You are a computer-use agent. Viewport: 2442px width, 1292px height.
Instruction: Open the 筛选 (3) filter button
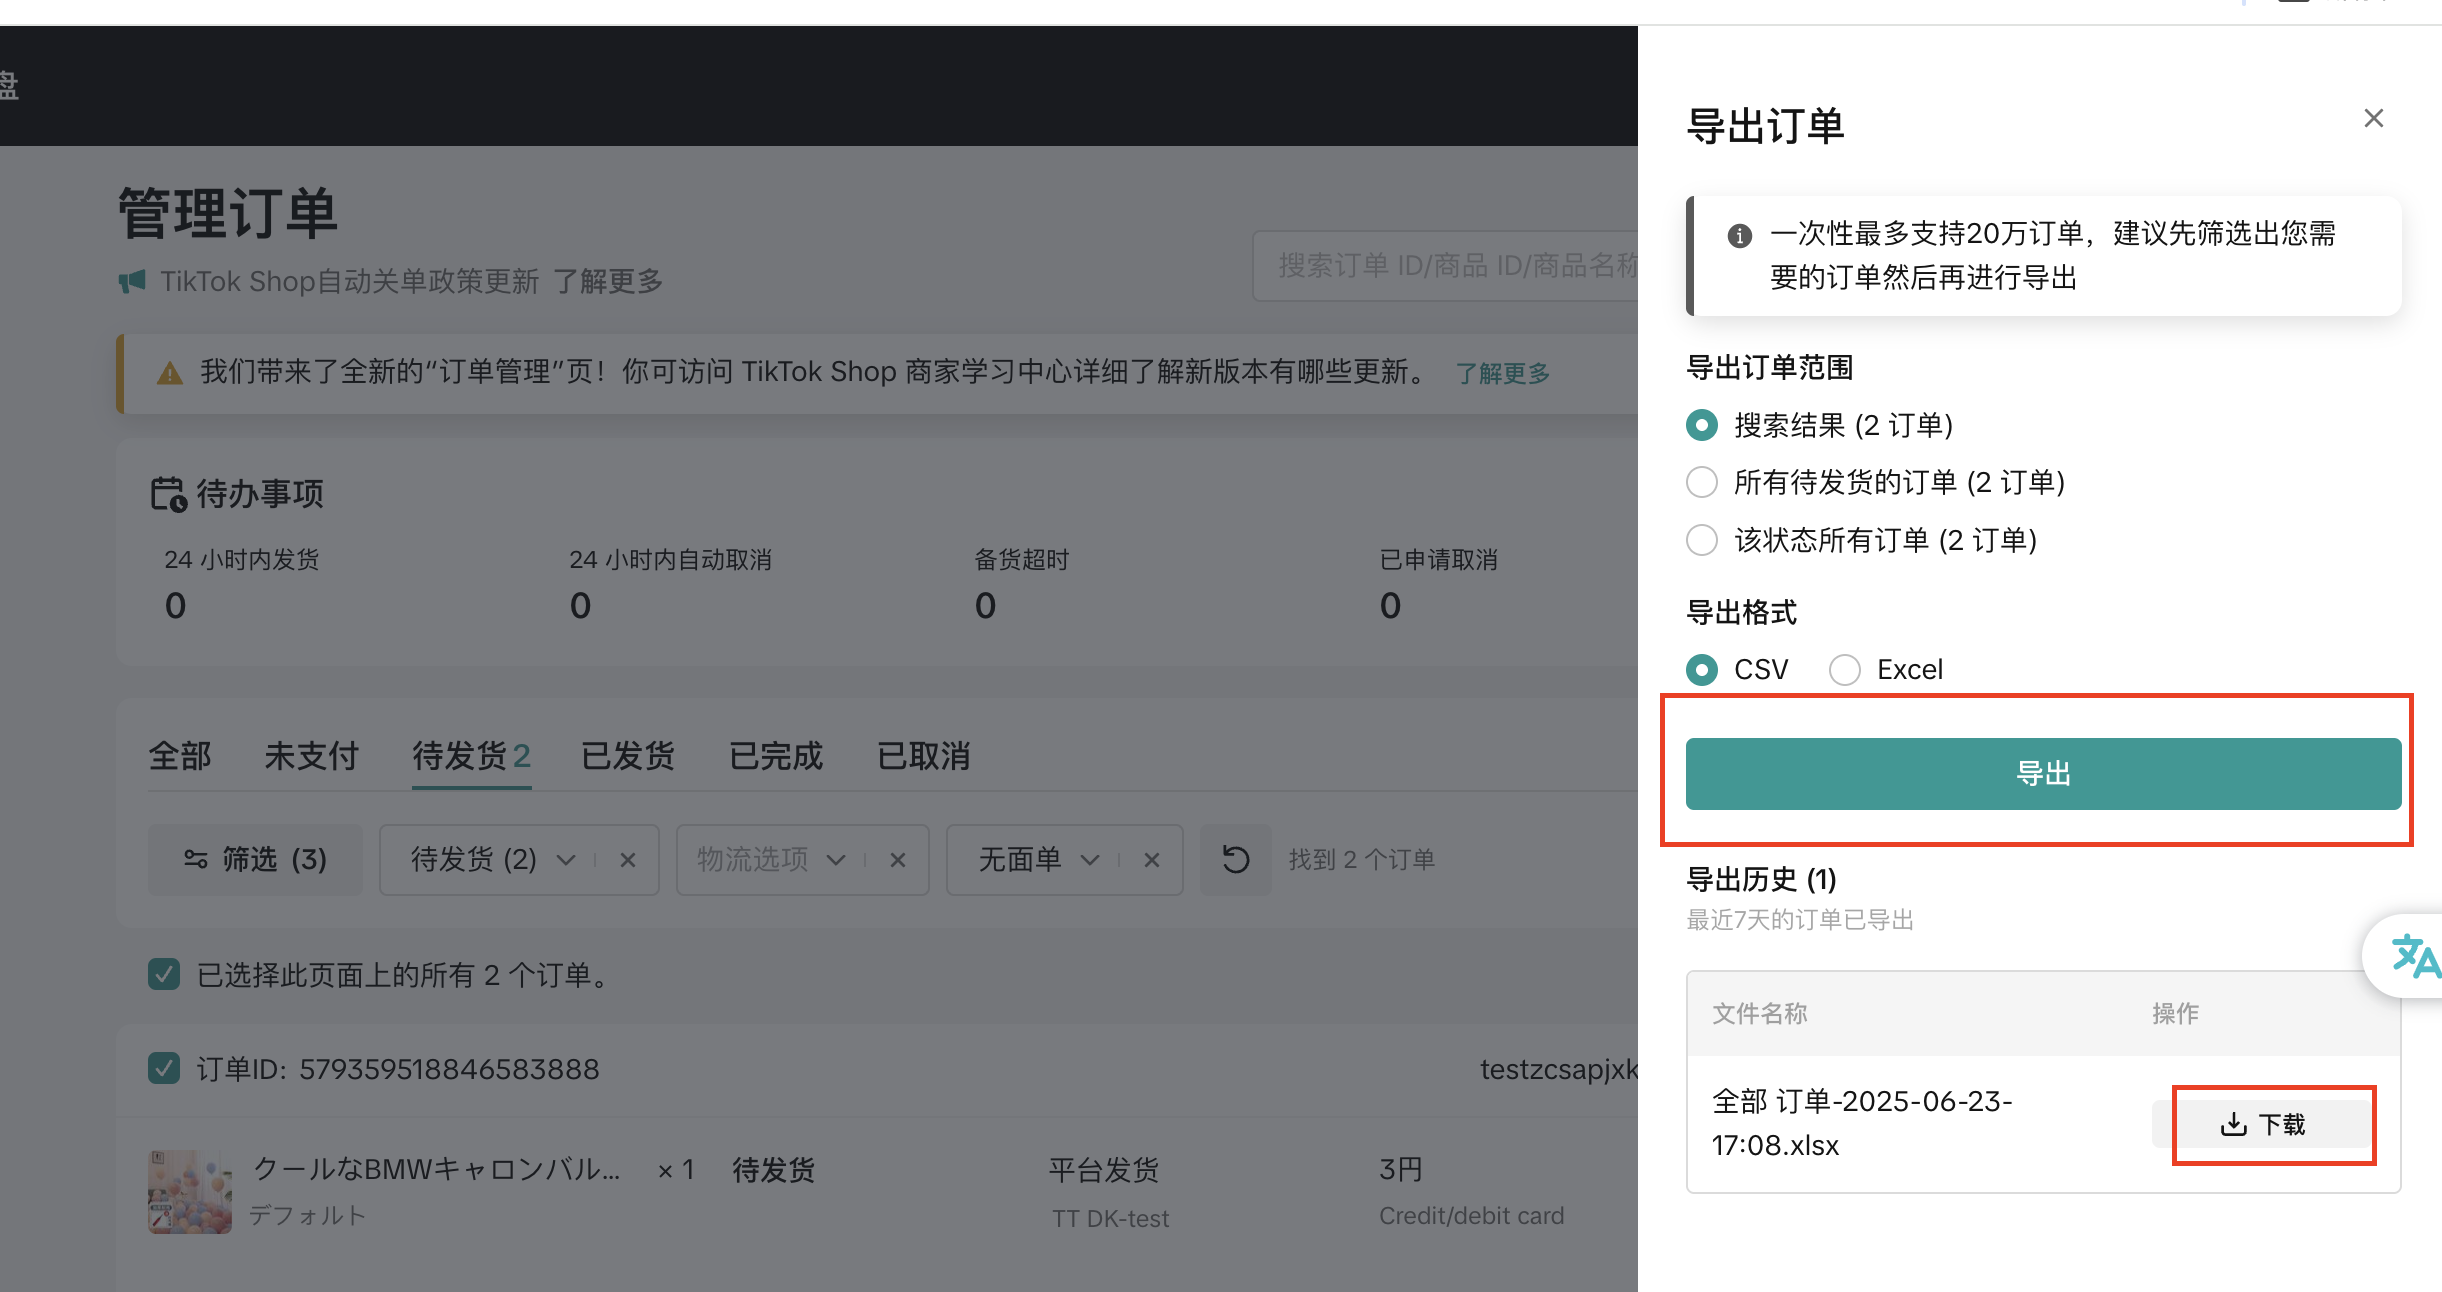click(x=255, y=859)
